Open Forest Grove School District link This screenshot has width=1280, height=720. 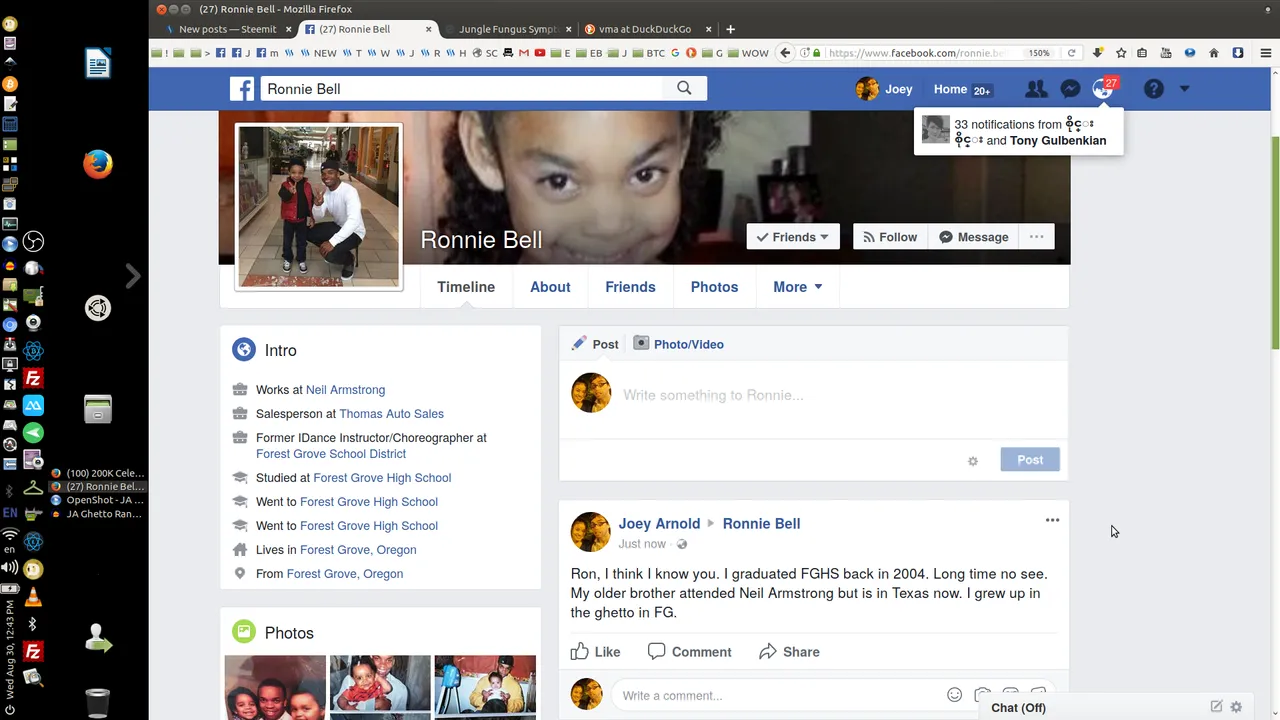click(x=331, y=454)
